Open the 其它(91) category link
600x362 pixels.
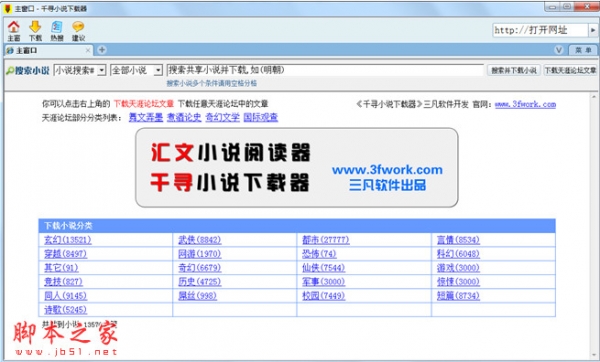pyautogui.click(x=61, y=267)
